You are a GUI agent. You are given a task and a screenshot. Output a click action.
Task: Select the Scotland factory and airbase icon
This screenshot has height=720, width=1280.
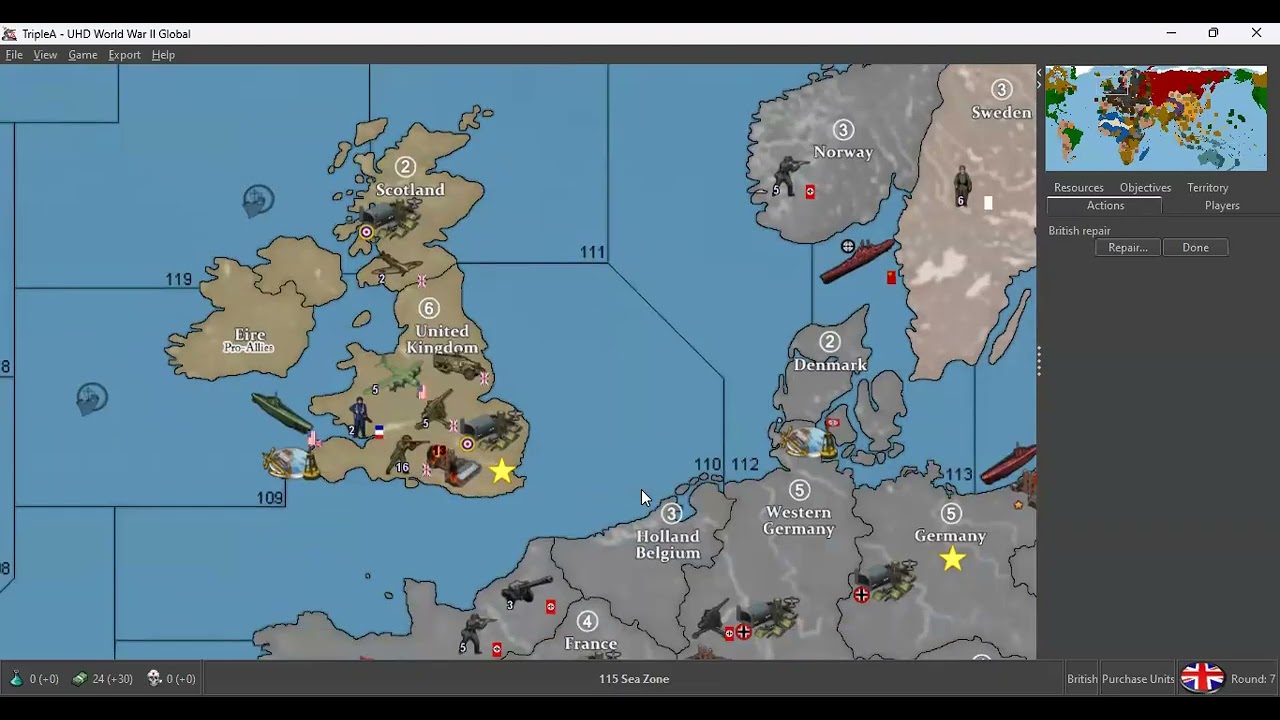[390, 217]
